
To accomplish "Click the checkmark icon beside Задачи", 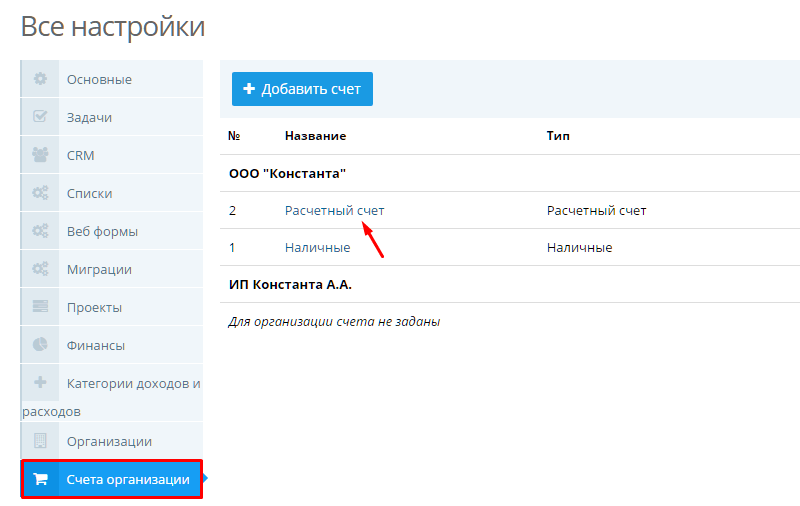I will 40,117.
